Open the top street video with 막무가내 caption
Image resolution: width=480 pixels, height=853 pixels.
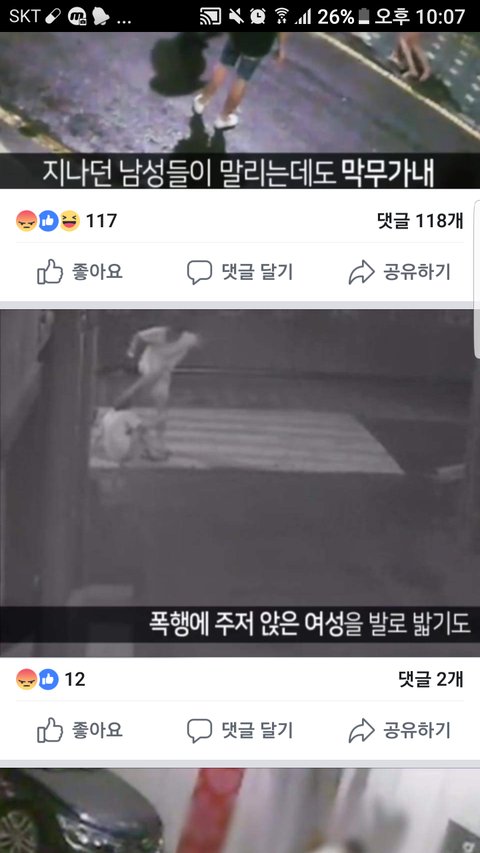coord(240,110)
